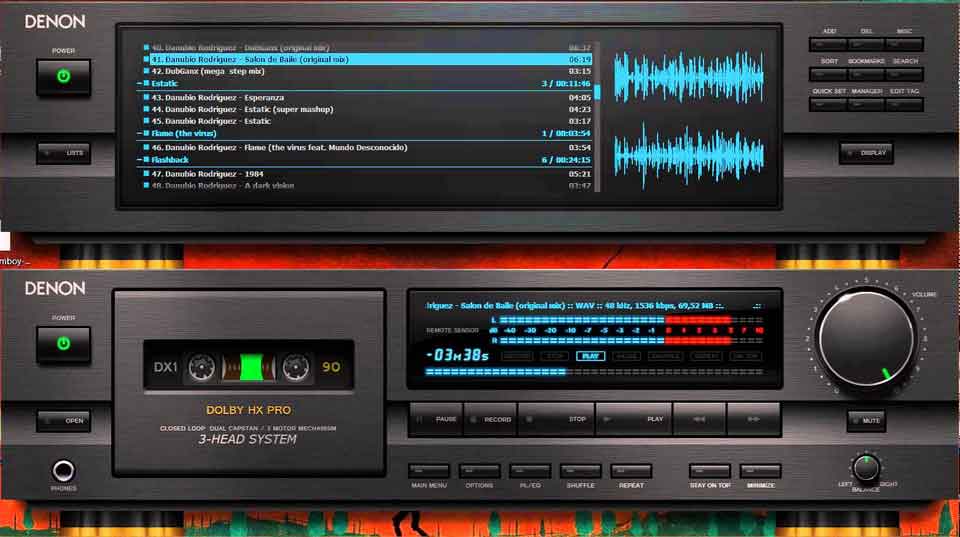The height and width of the screenshot is (537, 960).
Task: Click the RECORD button
Action: click(x=490, y=419)
